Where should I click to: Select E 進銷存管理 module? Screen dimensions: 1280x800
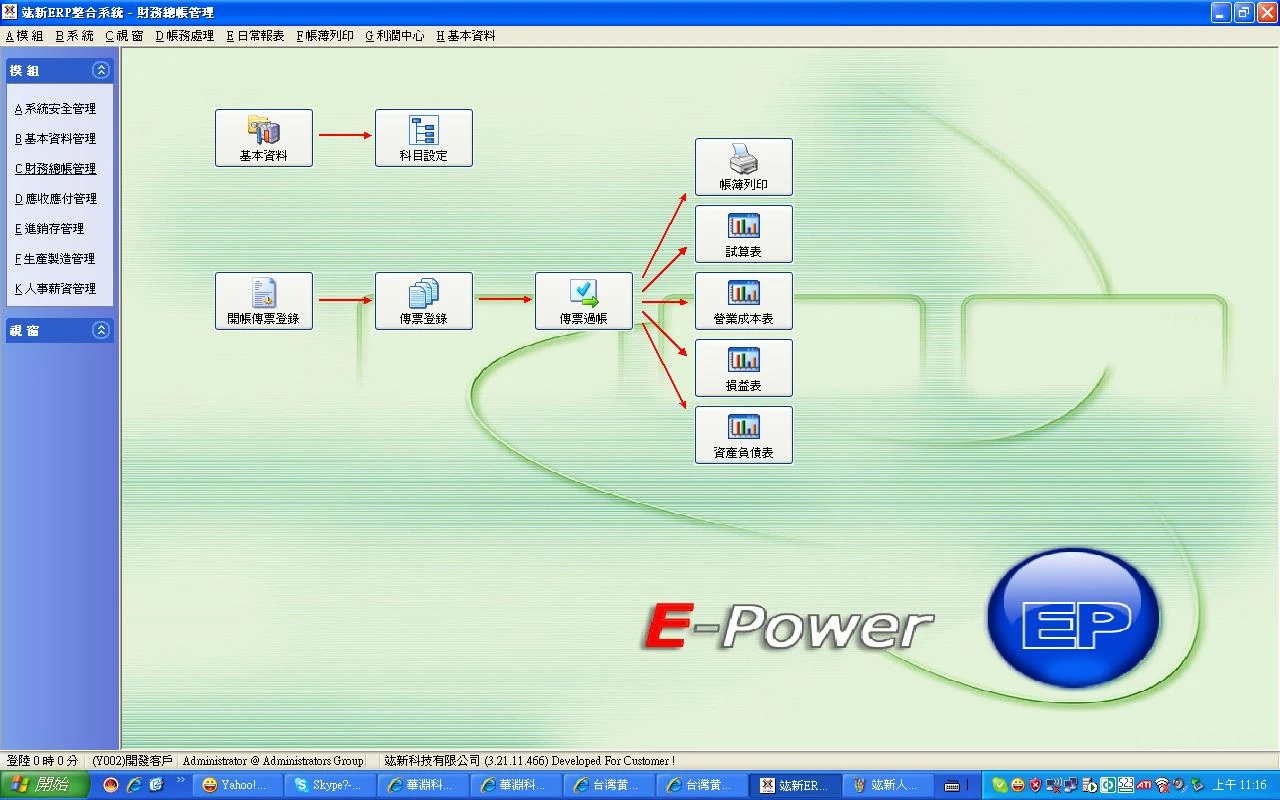click(x=50, y=229)
